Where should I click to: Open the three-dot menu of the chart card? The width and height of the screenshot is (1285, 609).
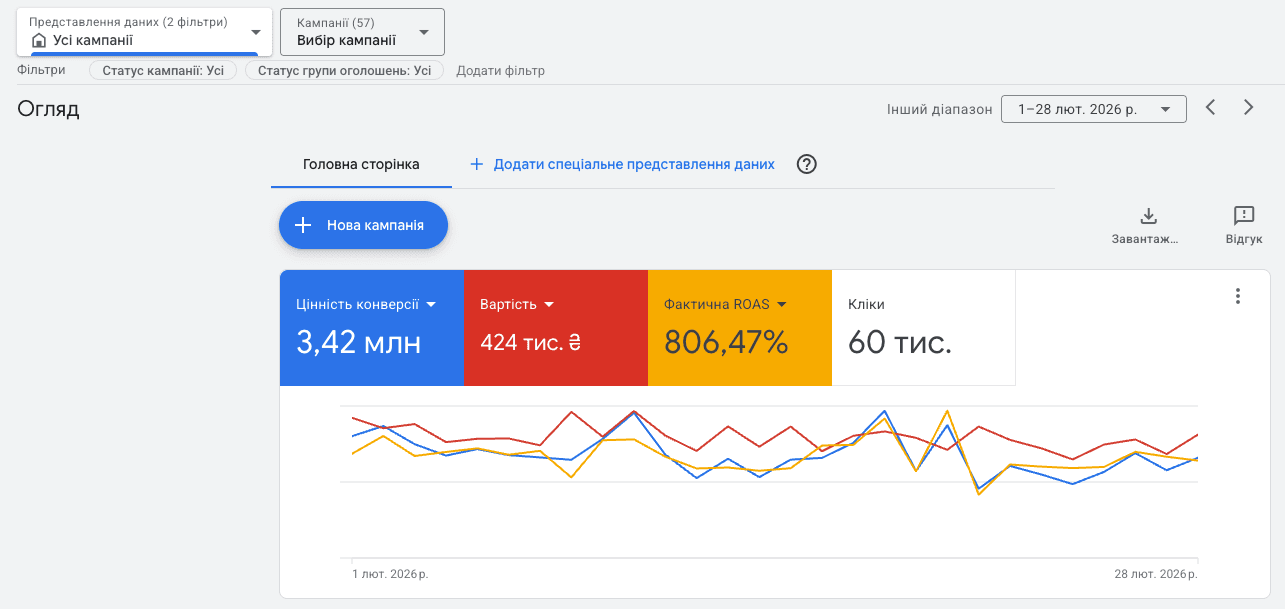tap(1238, 296)
